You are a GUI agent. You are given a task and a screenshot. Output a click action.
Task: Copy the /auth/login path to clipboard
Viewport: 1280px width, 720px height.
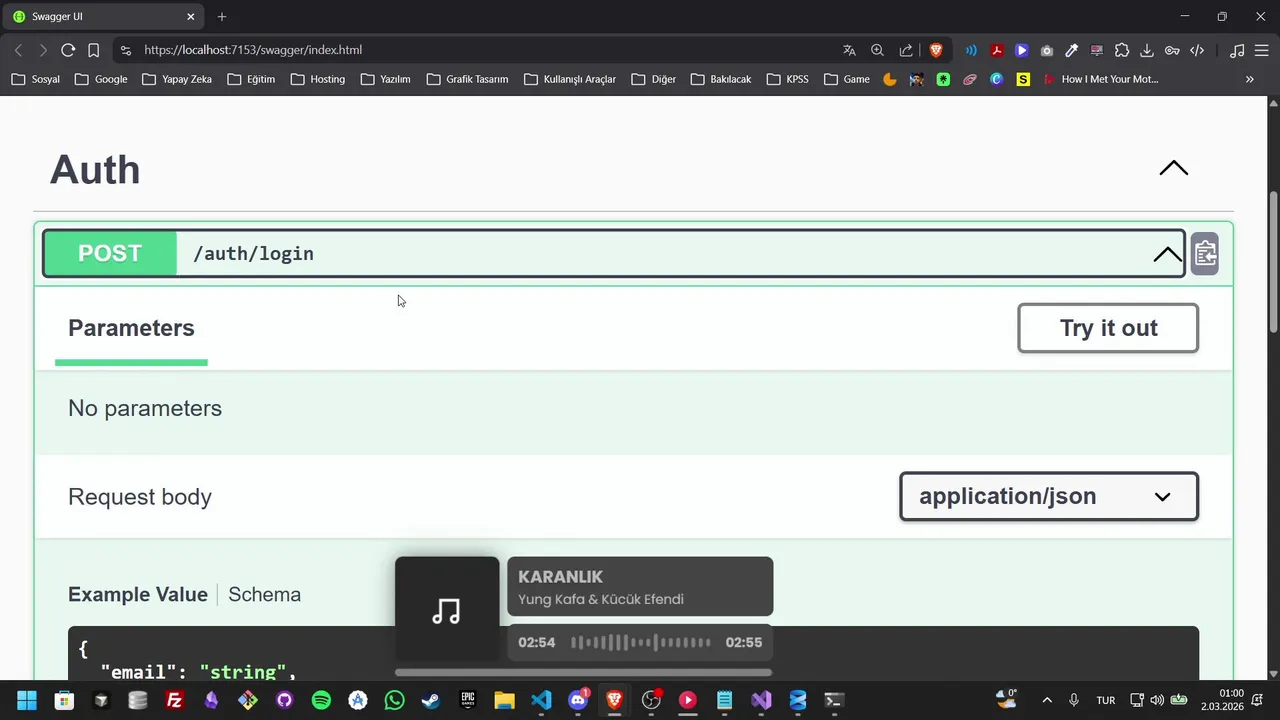click(1205, 254)
